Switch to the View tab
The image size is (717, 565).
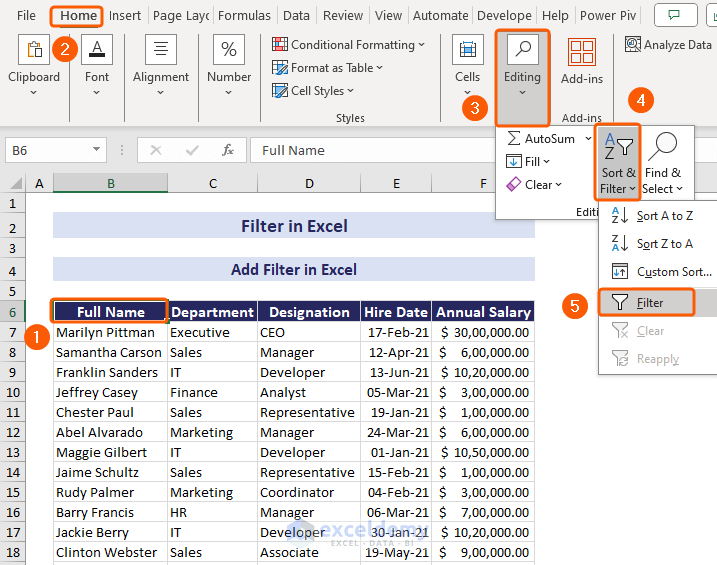388,16
